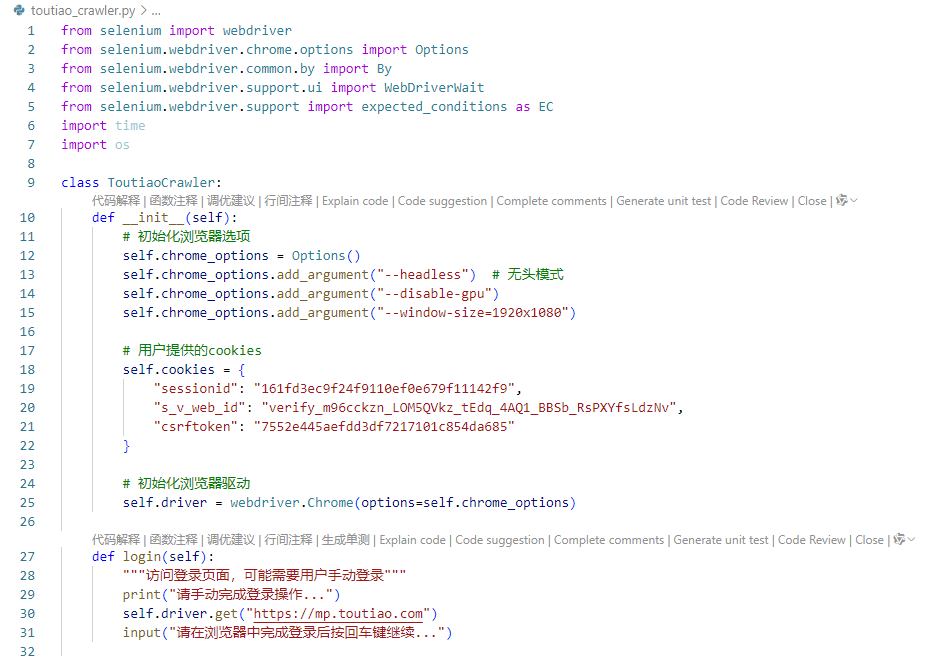The width and height of the screenshot is (939, 656).
Task: Click 'Options()' on line 12
Action: [326, 256]
